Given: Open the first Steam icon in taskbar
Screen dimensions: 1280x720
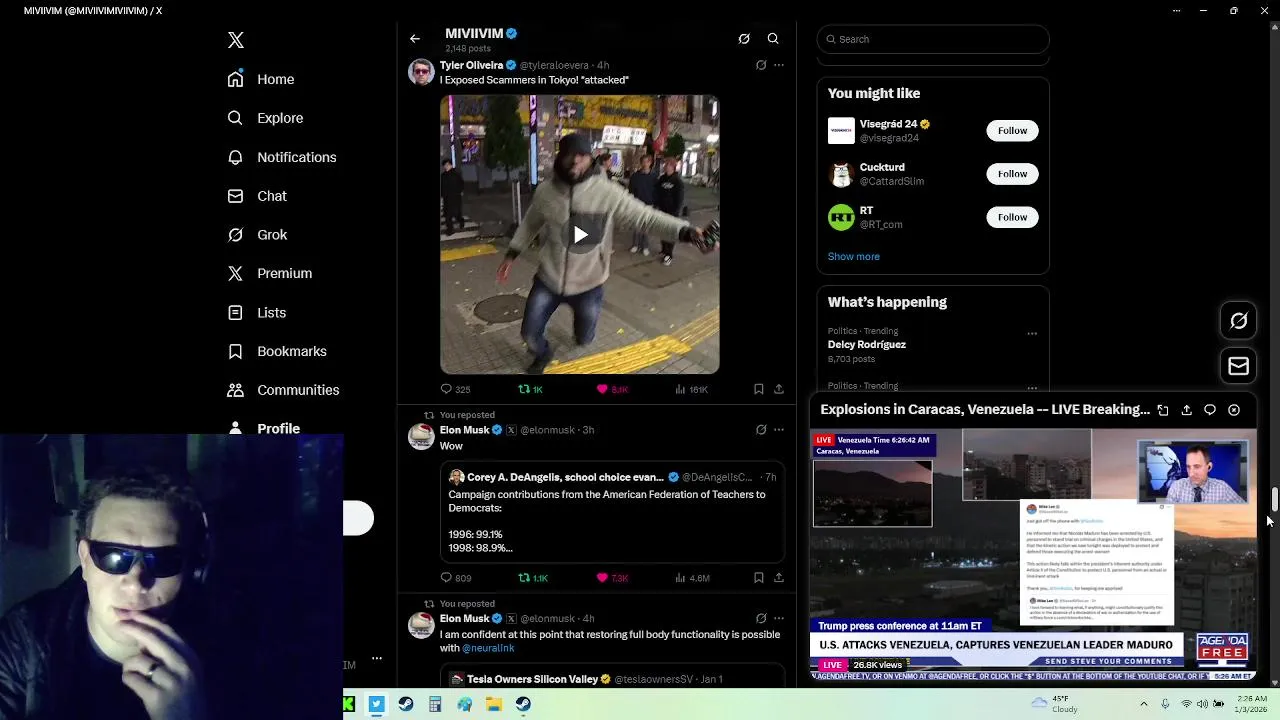Looking at the screenshot, I should (x=406, y=704).
